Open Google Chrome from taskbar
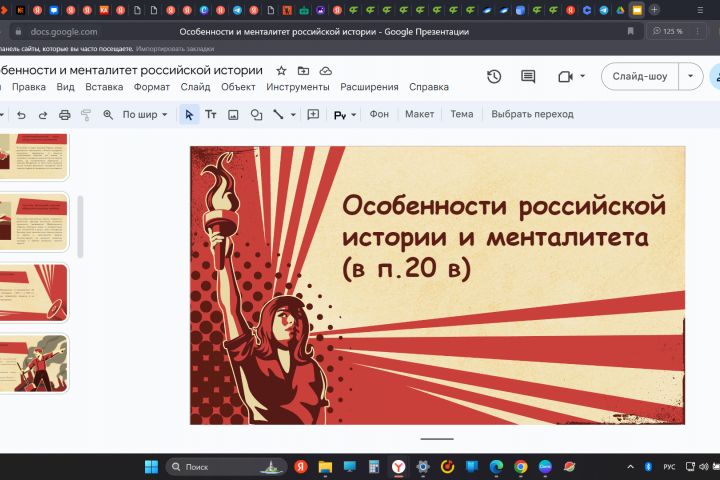The image size is (720, 480). [521, 467]
